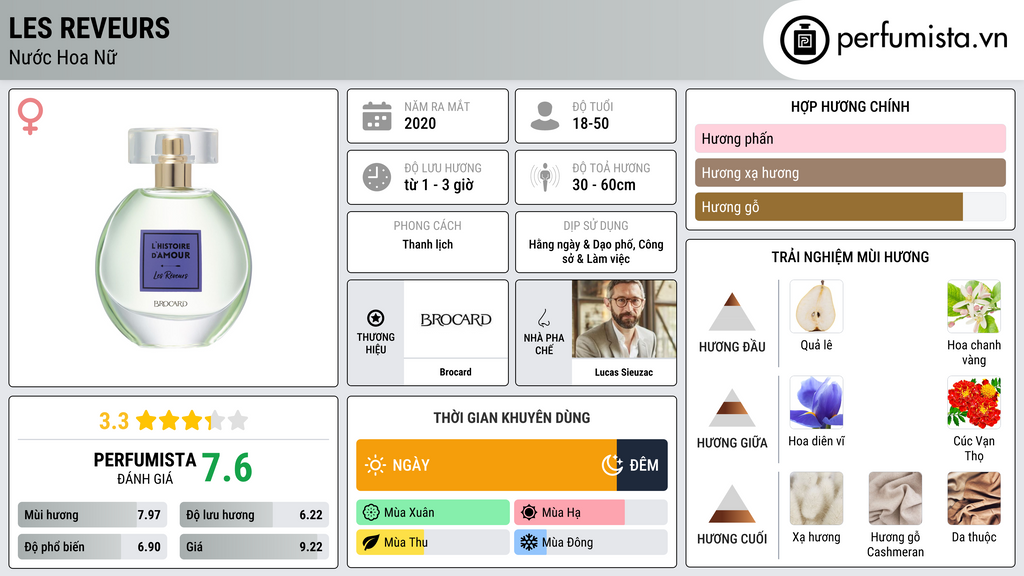Click the Mùa Đông snowflake icon
Image resolution: width=1024 pixels, height=576 pixels.
(x=528, y=542)
